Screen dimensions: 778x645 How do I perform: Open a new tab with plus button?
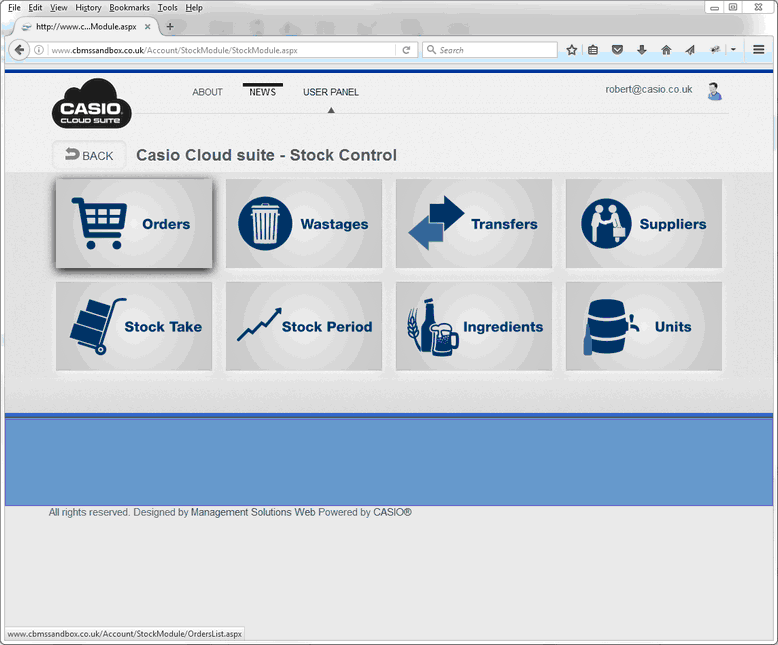tap(170, 27)
